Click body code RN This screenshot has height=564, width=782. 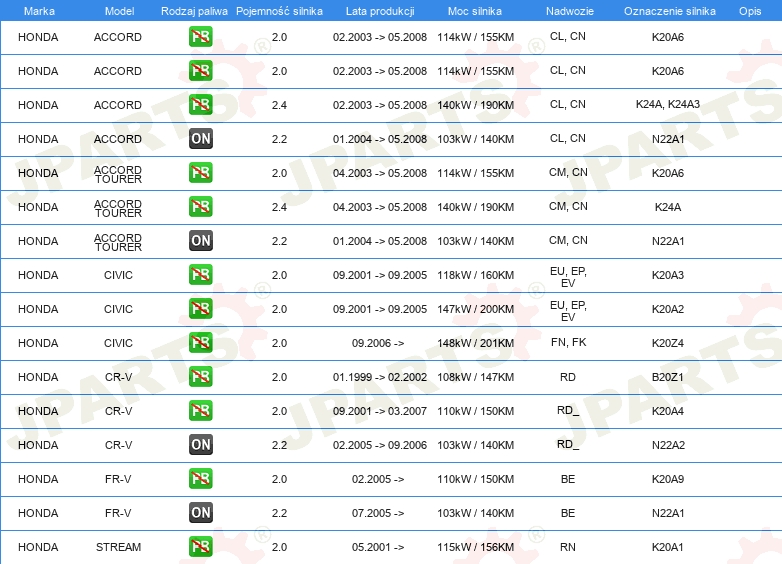[568, 547]
